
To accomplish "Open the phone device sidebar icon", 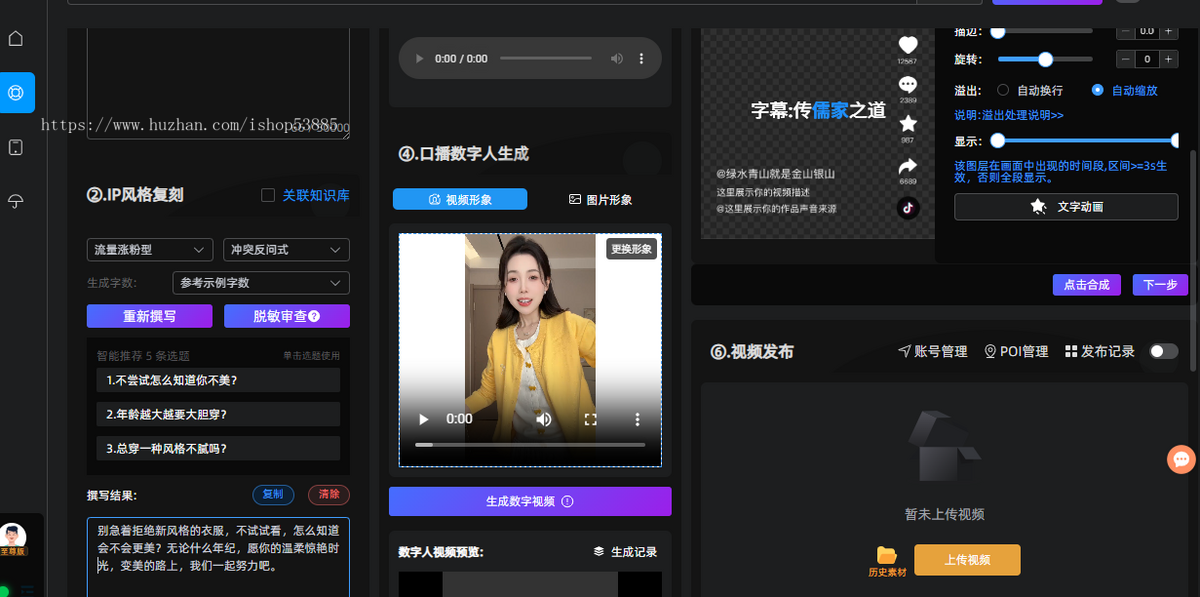I will pyautogui.click(x=15, y=147).
